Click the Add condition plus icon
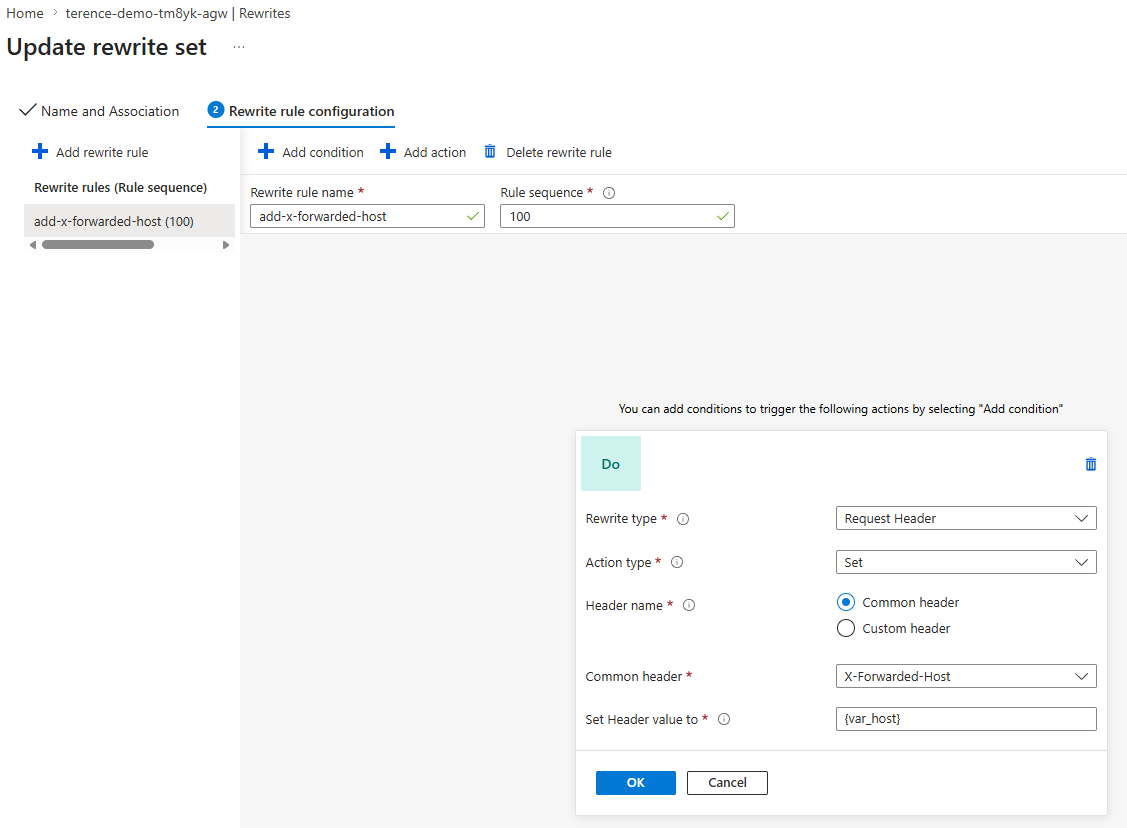1127x828 pixels. 266,152
